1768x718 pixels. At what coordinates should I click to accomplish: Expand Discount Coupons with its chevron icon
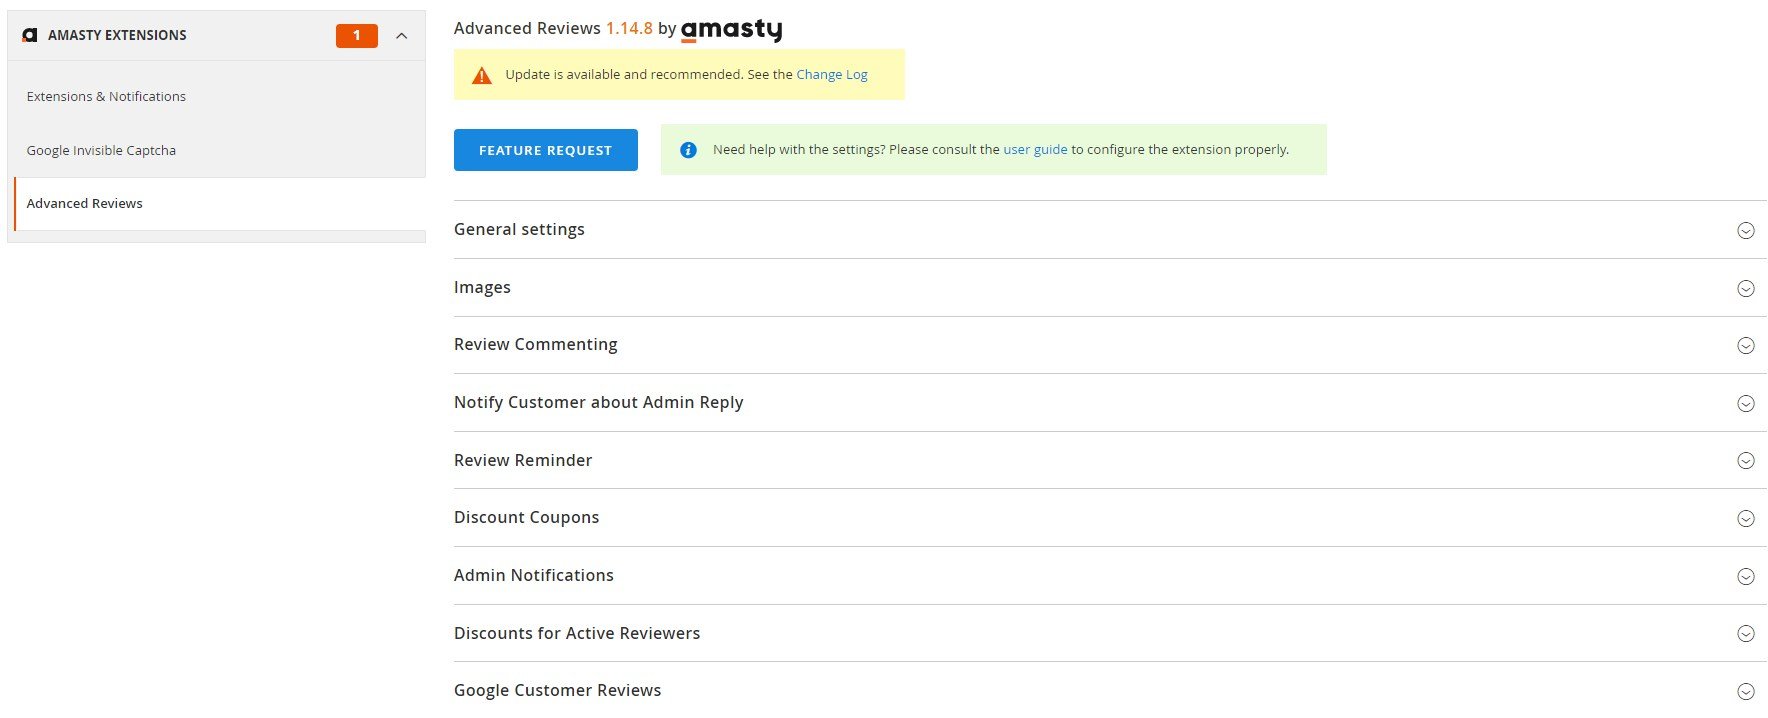click(x=1746, y=518)
